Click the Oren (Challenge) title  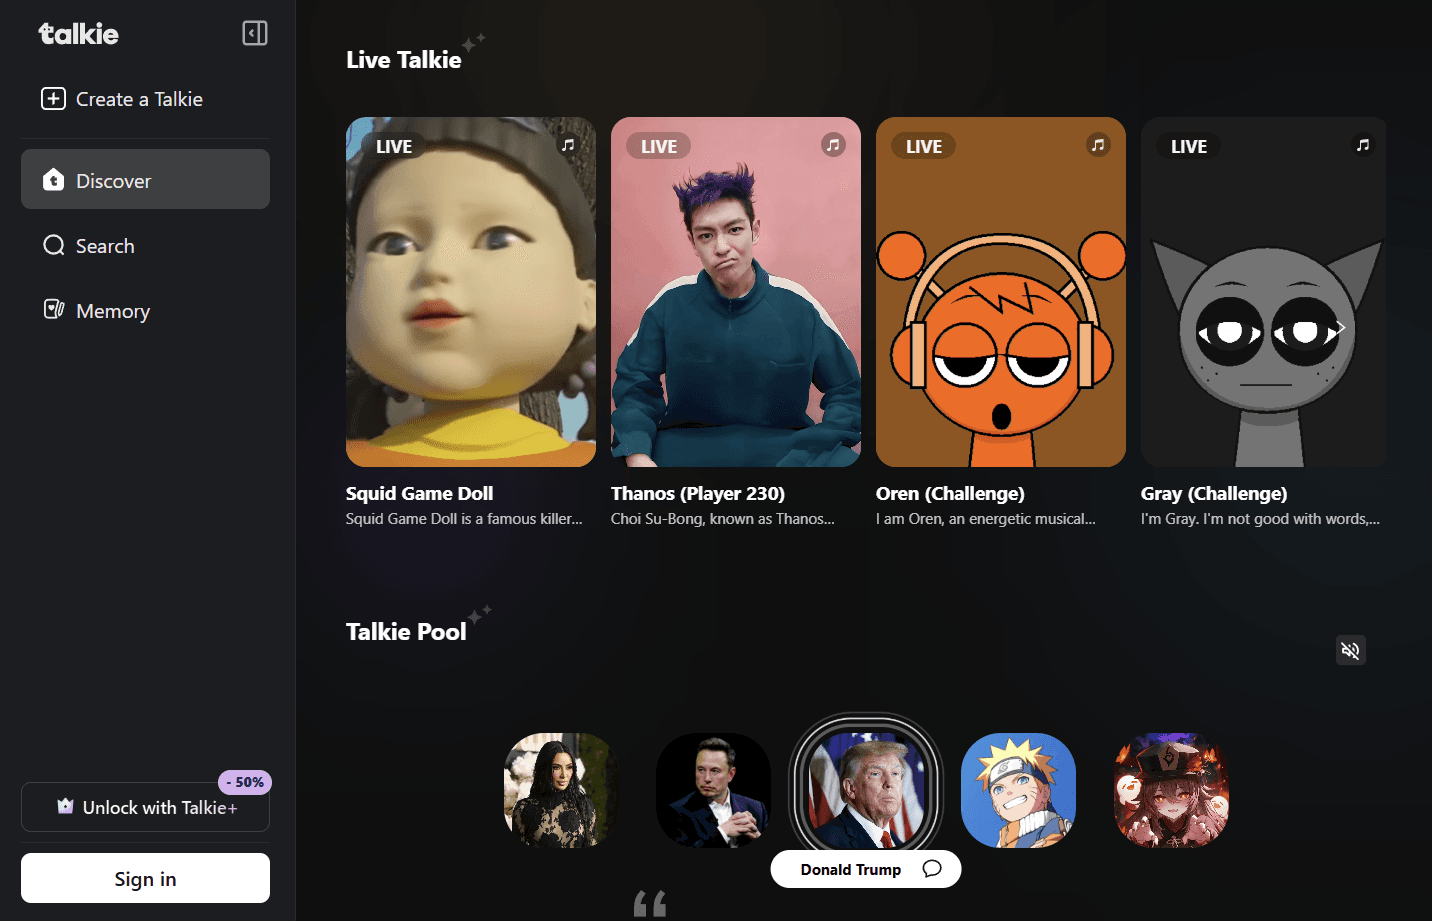pos(950,493)
